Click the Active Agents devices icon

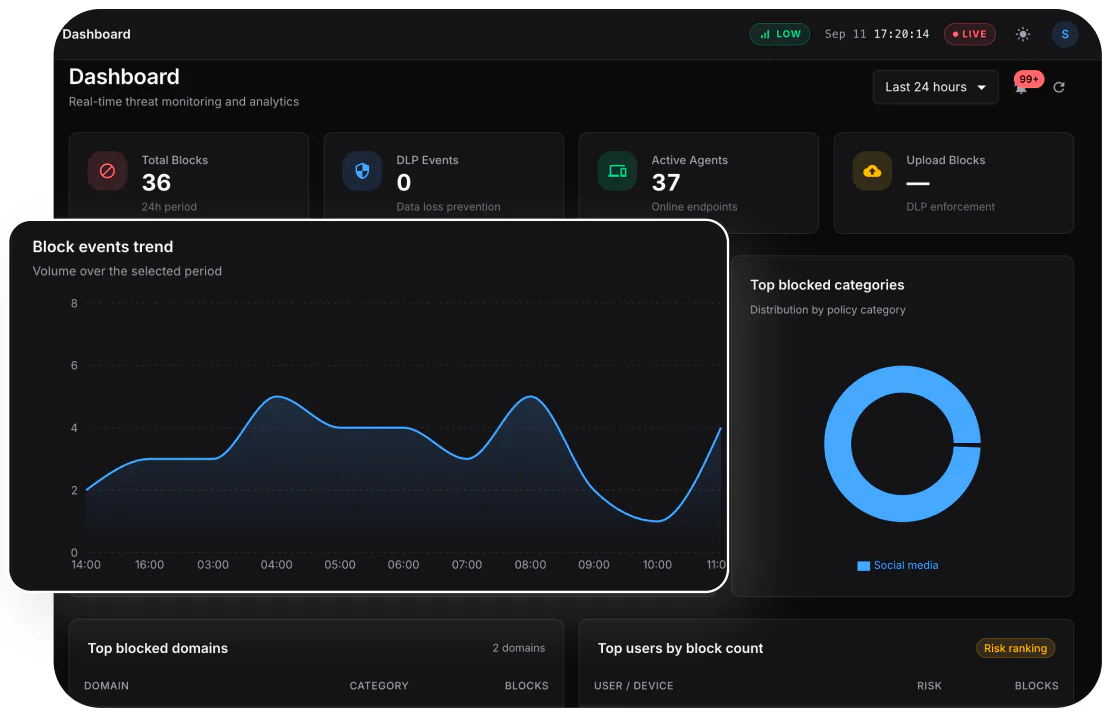pos(617,171)
